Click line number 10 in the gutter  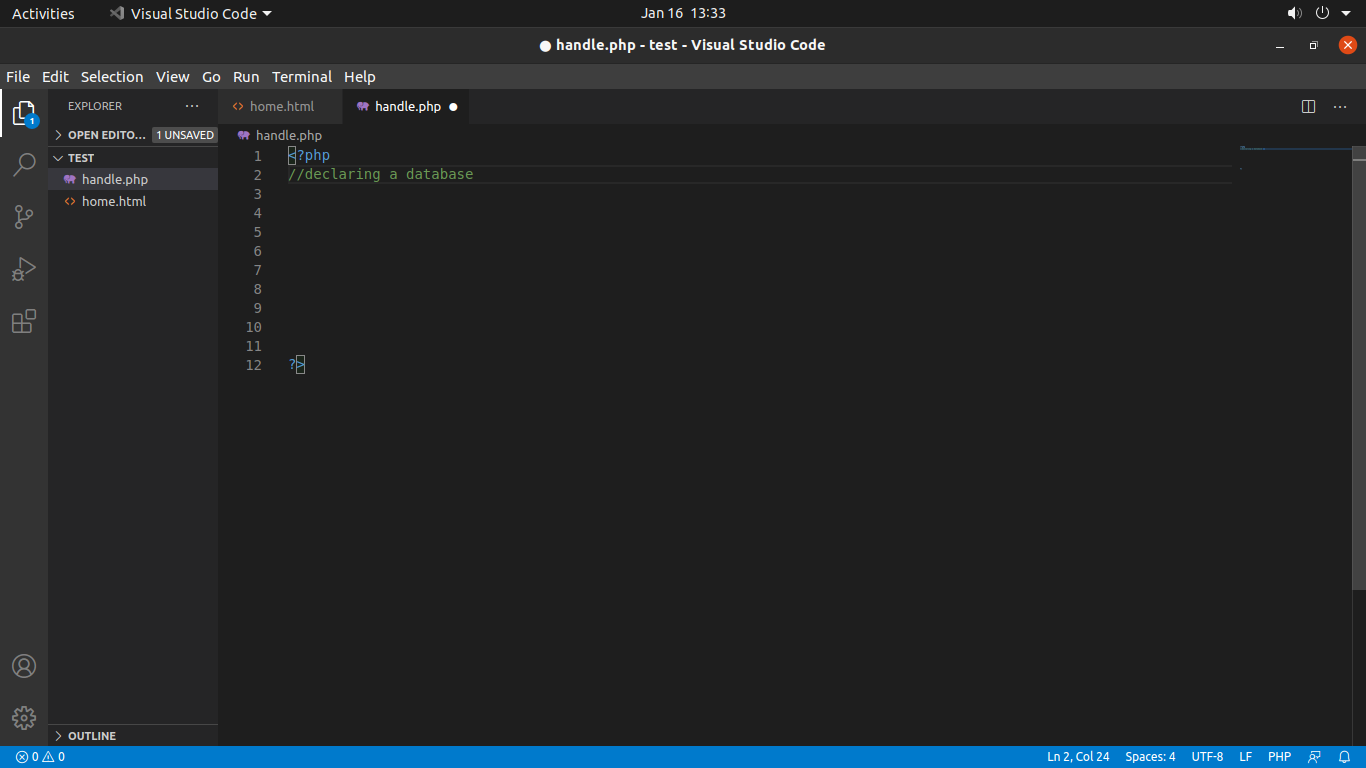coord(253,327)
